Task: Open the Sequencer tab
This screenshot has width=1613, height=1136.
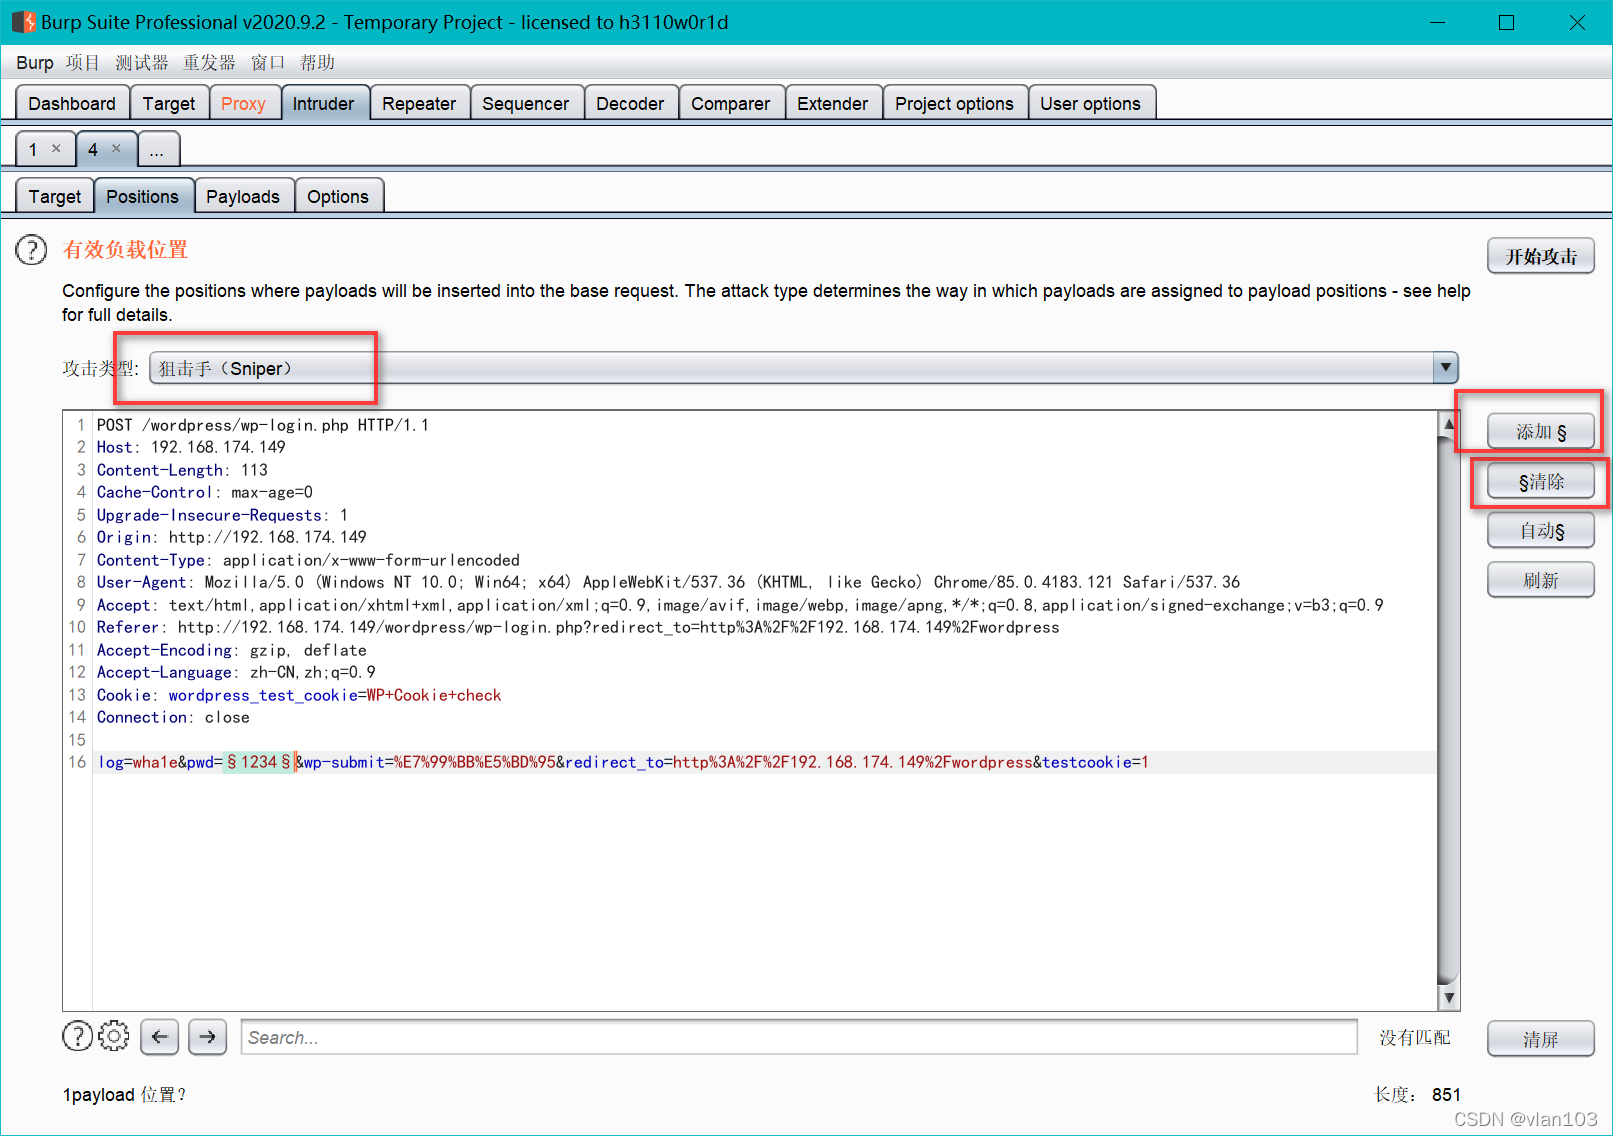Action: (x=526, y=104)
